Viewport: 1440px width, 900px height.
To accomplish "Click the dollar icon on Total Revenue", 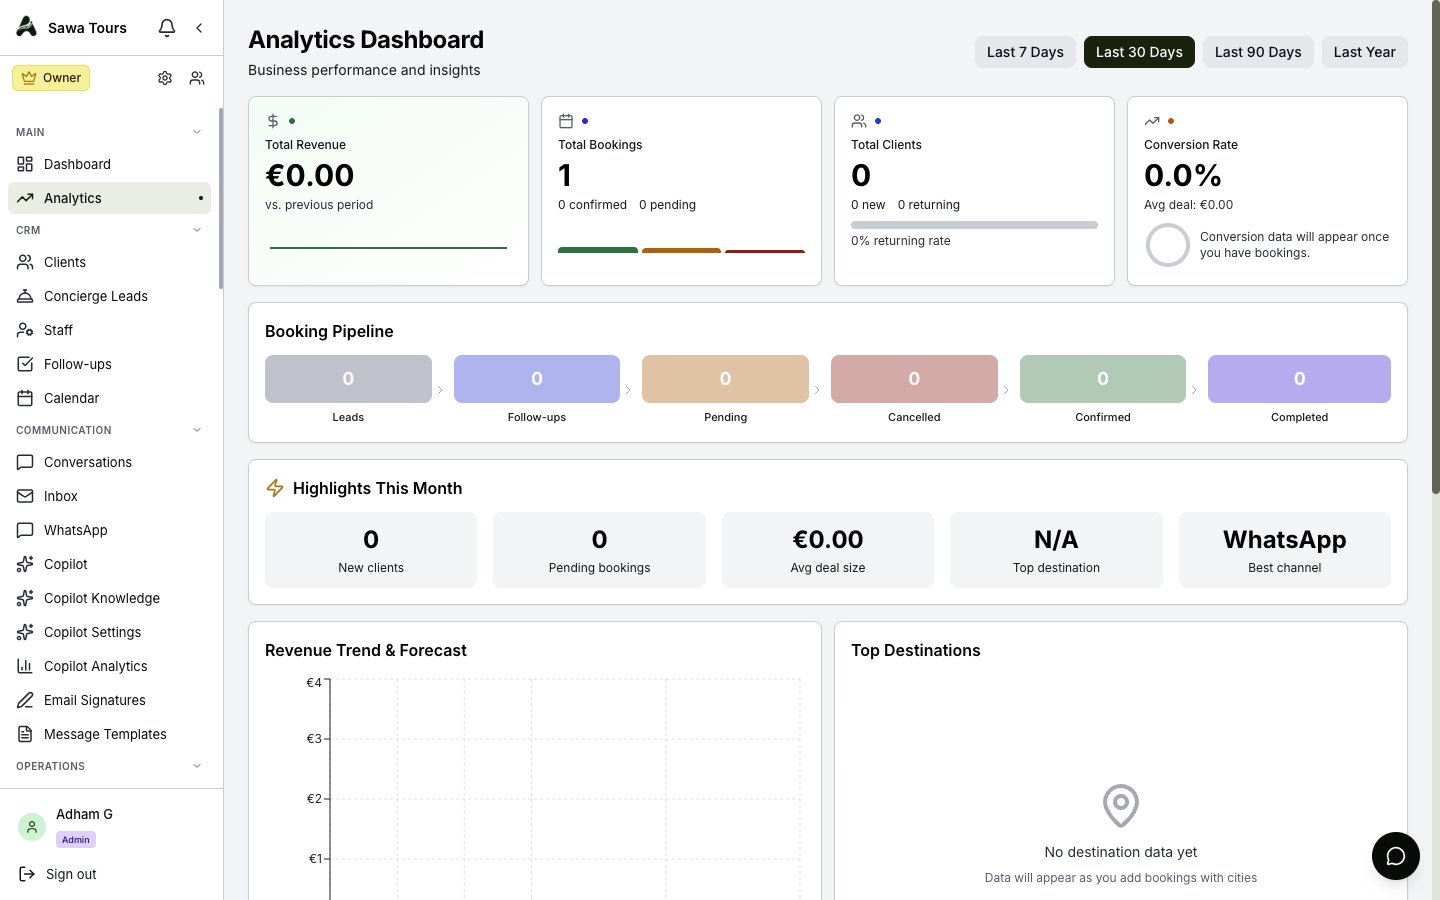I will tap(273, 121).
